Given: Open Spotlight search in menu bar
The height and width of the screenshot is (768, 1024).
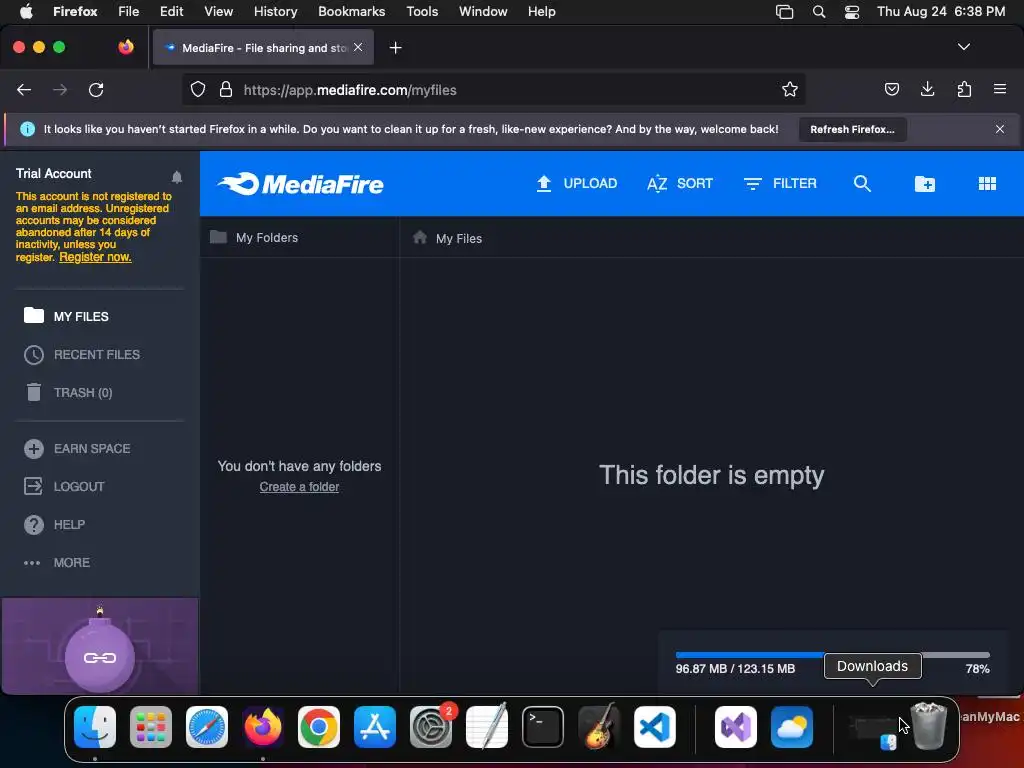Looking at the screenshot, I should tap(819, 12).
